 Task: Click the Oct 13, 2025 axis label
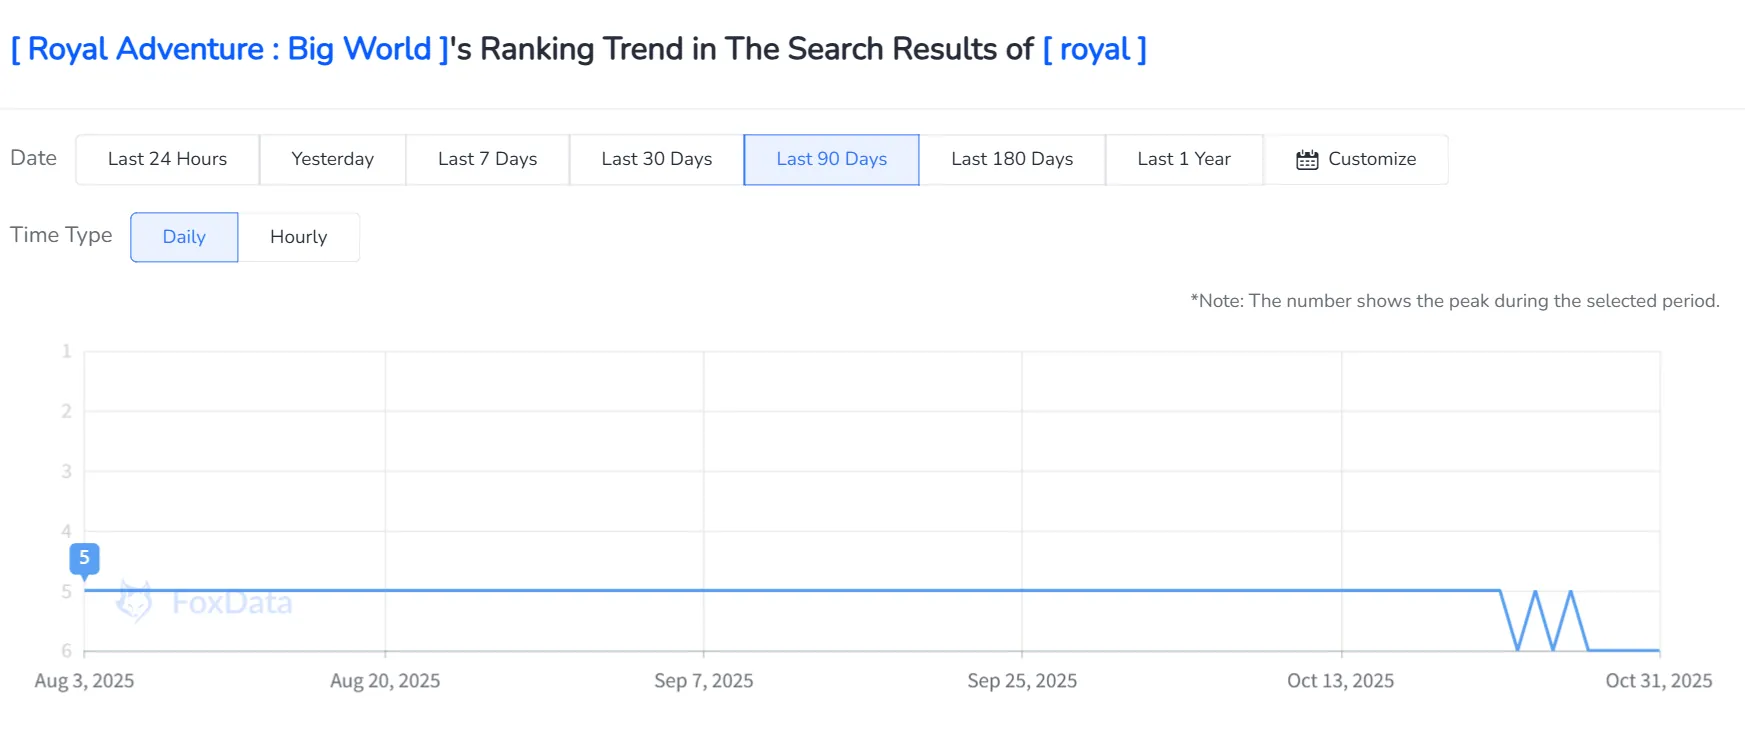point(1340,681)
